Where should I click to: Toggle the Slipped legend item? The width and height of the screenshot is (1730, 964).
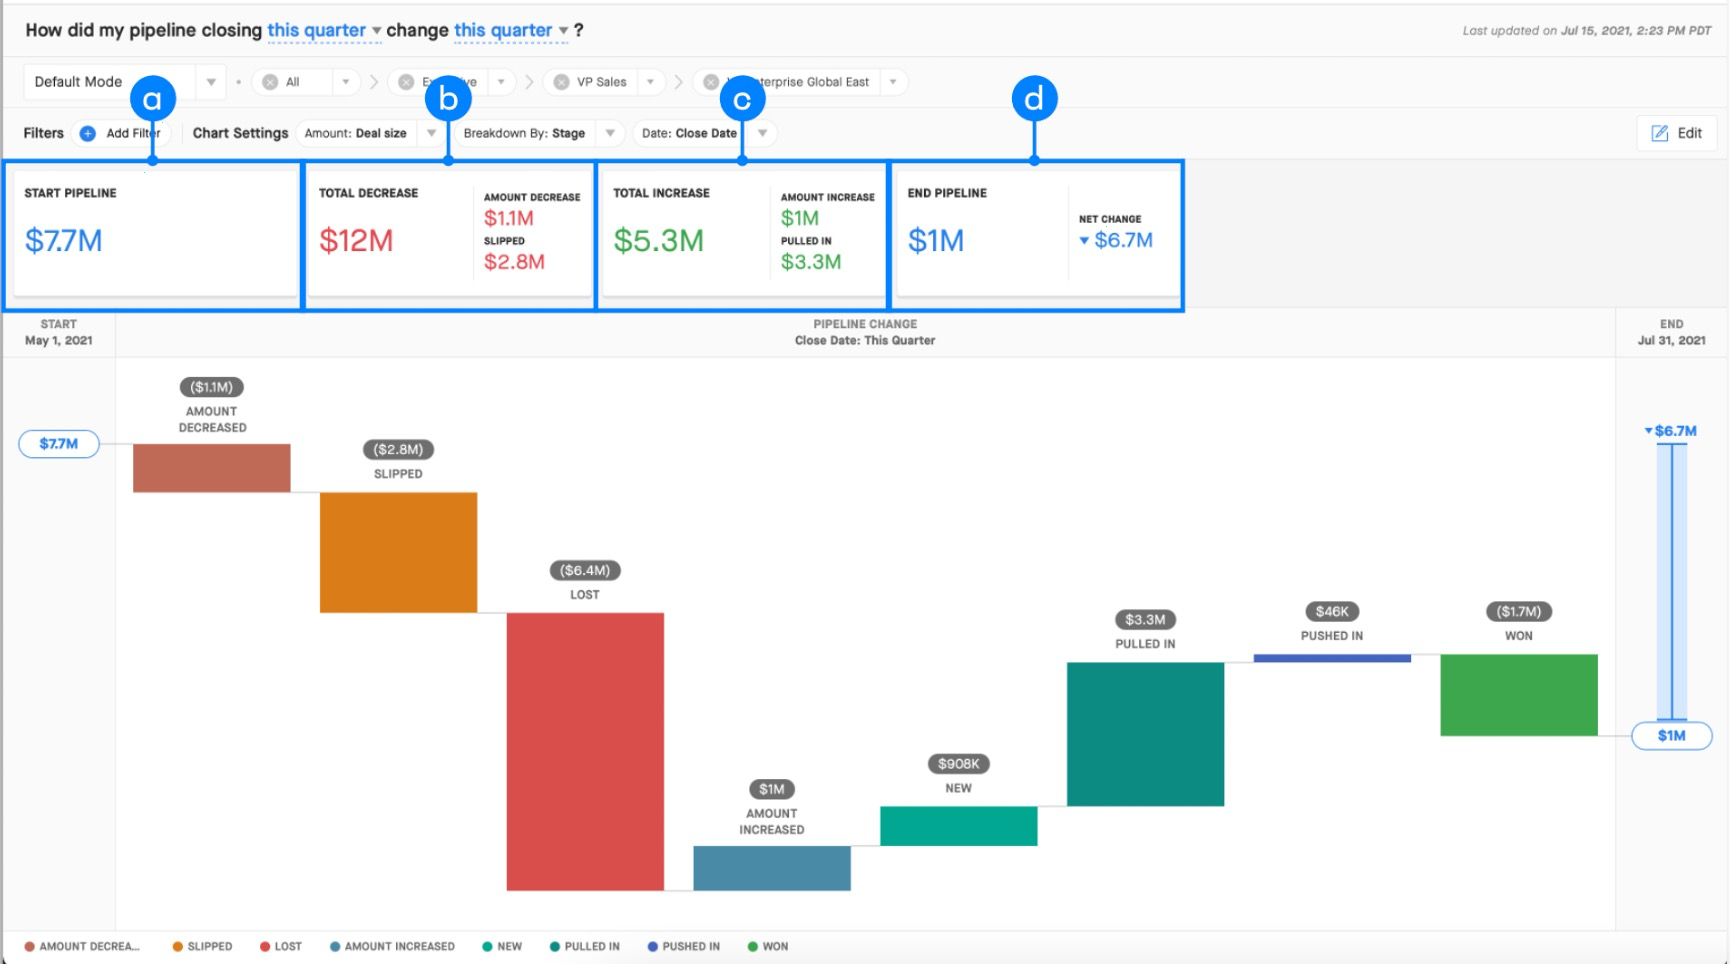(202, 946)
